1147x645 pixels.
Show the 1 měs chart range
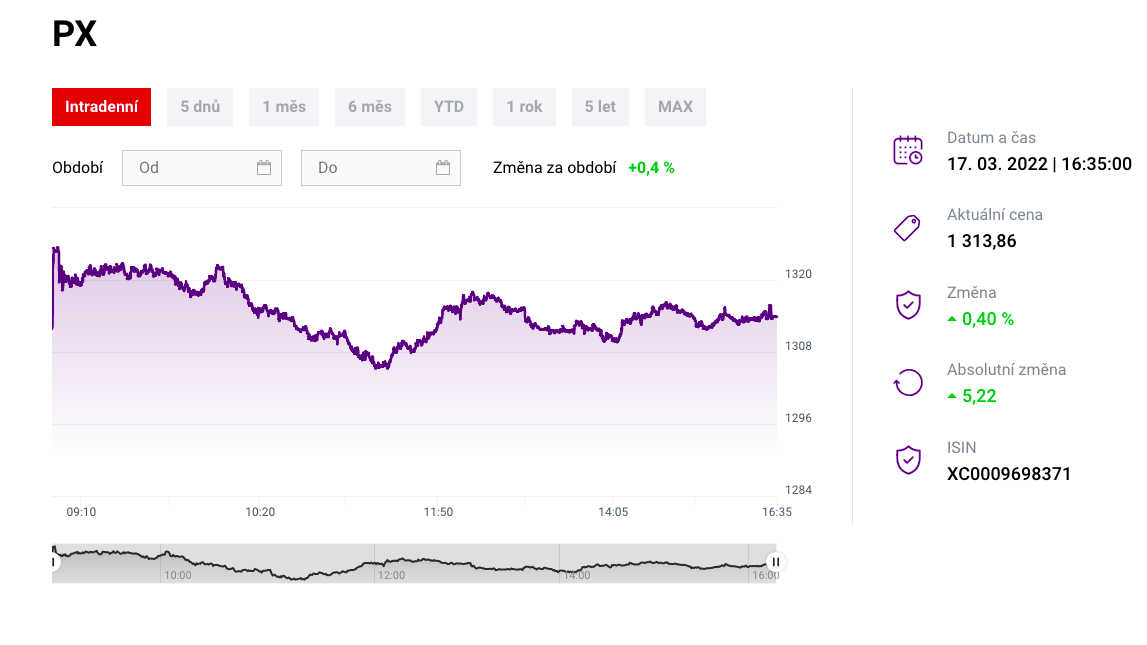[x=284, y=107]
